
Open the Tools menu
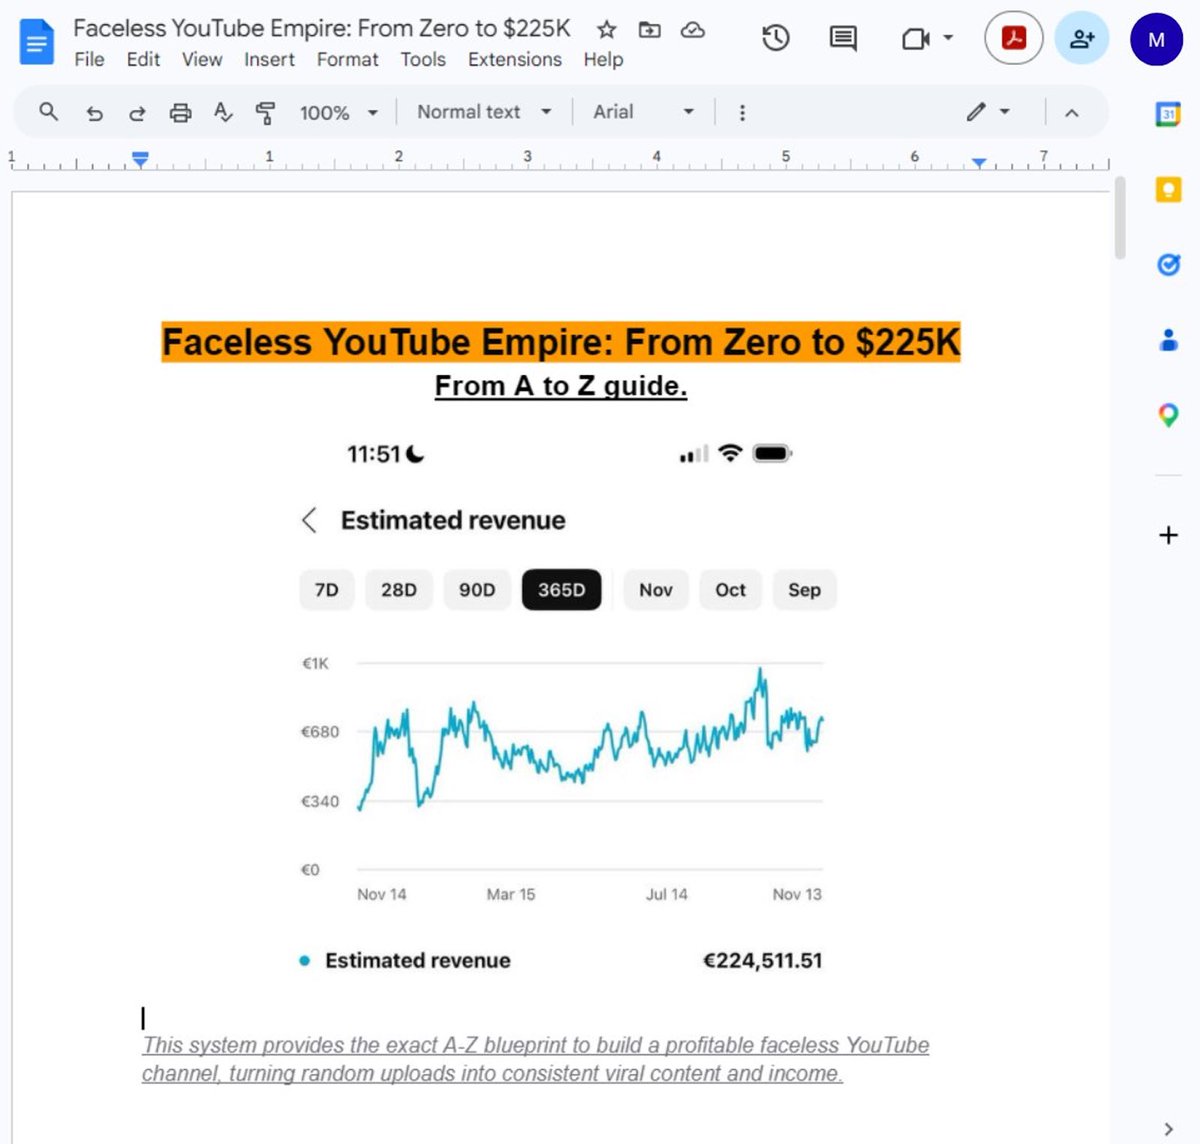click(423, 60)
